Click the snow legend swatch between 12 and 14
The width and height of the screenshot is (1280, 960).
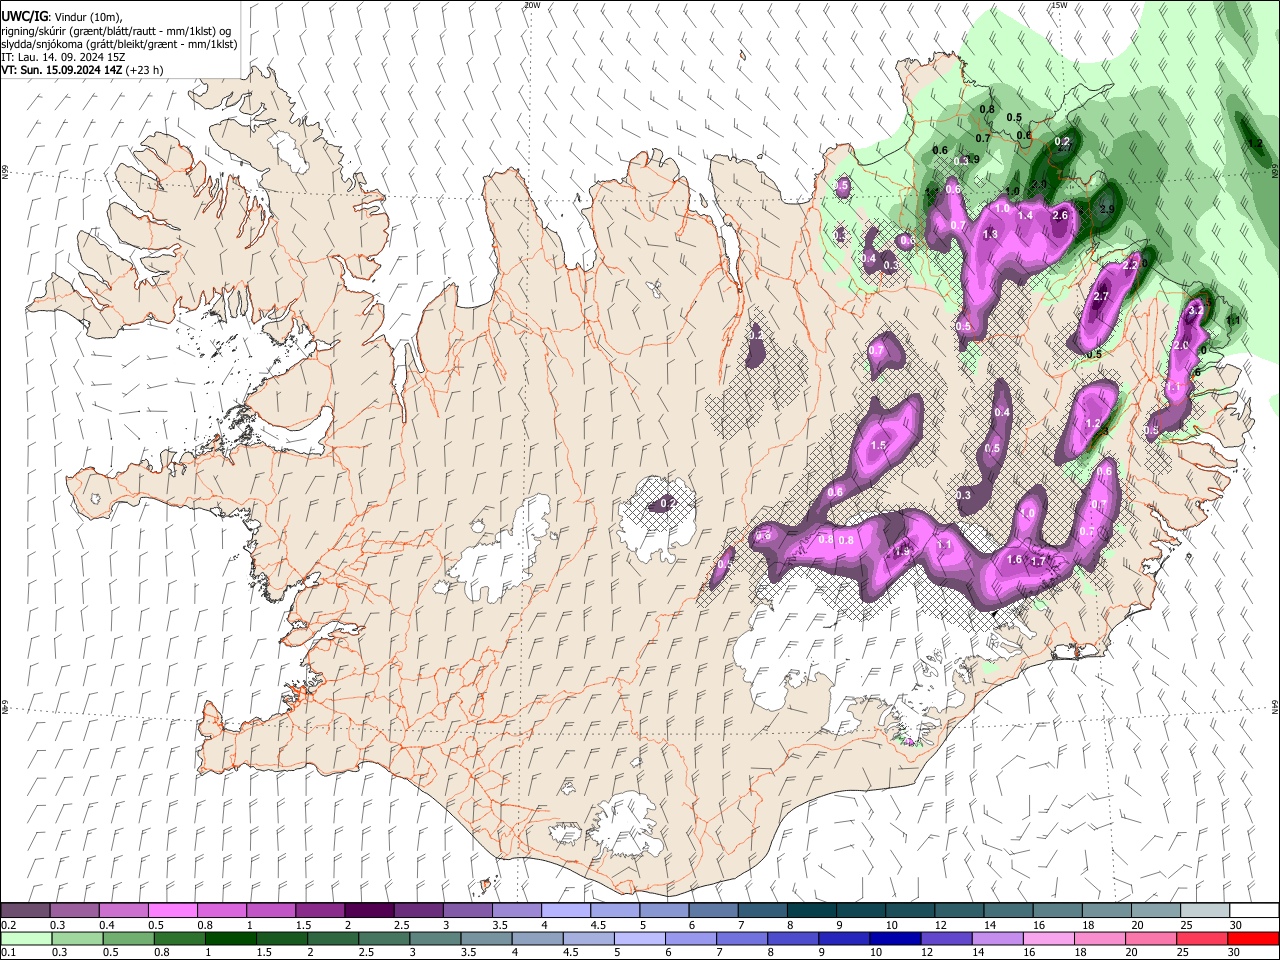point(957,910)
